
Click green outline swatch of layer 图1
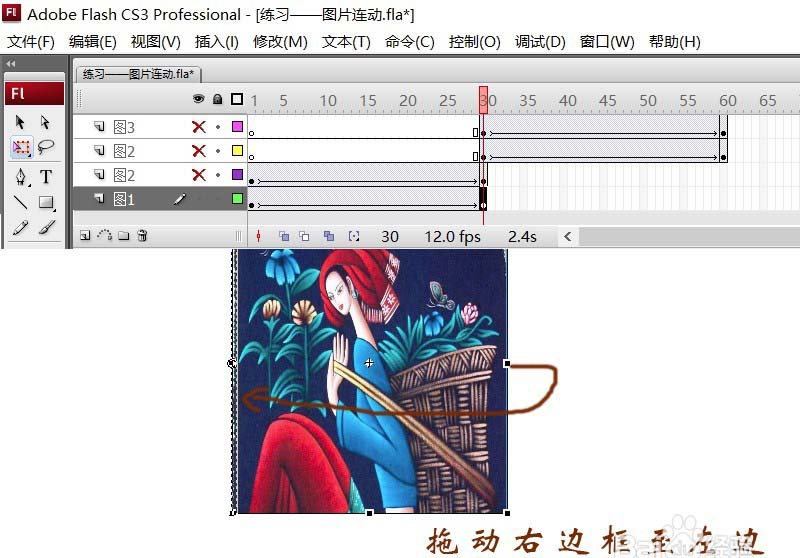(x=237, y=198)
